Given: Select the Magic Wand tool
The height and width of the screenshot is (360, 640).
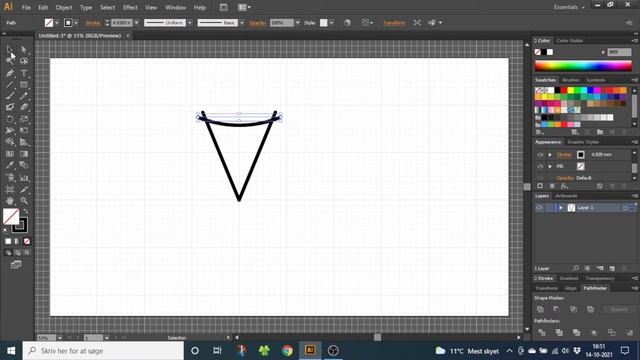Looking at the screenshot, I should click(x=10, y=61).
